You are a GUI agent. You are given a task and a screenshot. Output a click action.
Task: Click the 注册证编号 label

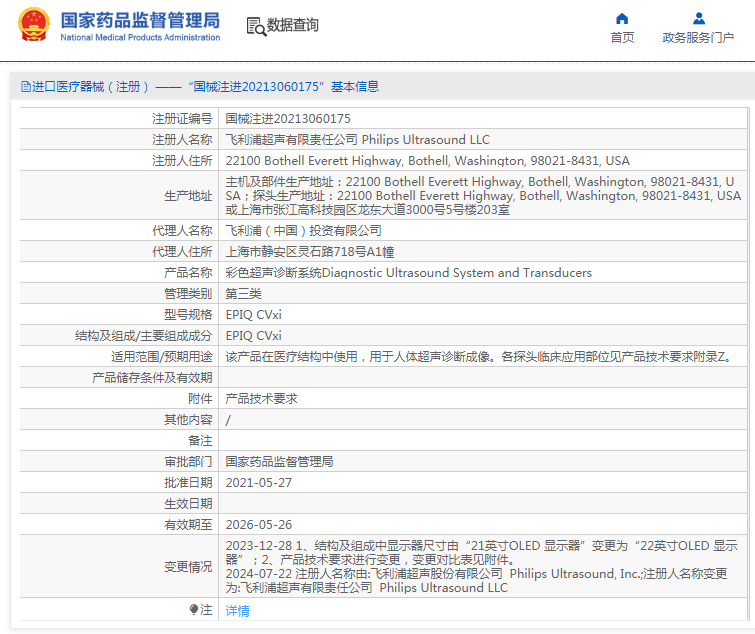point(182,118)
